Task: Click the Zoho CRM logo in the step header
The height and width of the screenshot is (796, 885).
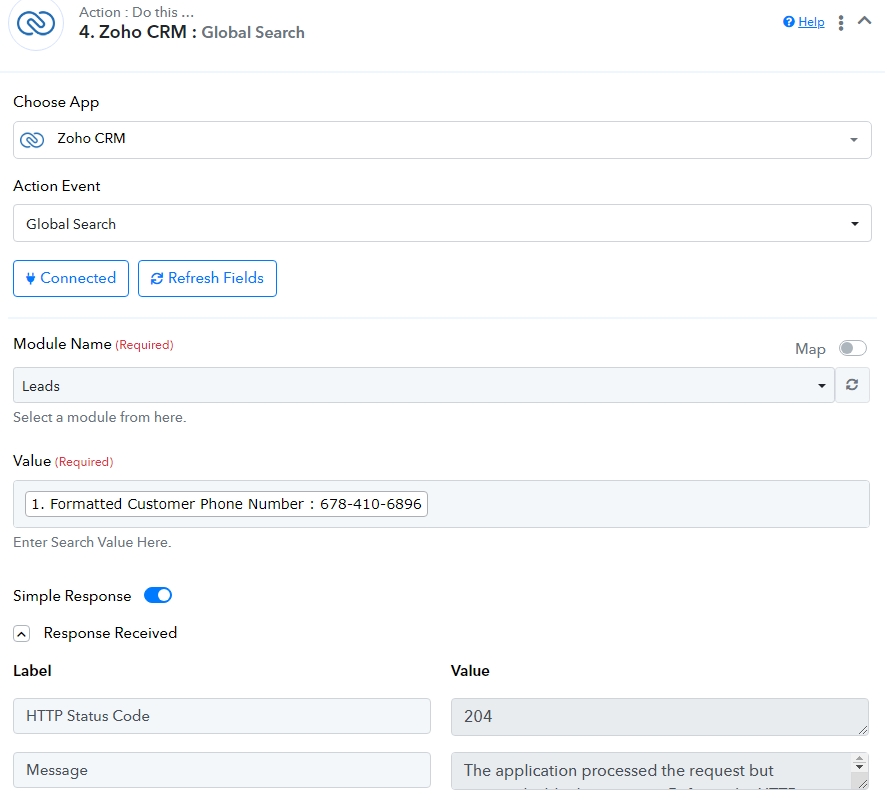Action: pos(36,23)
